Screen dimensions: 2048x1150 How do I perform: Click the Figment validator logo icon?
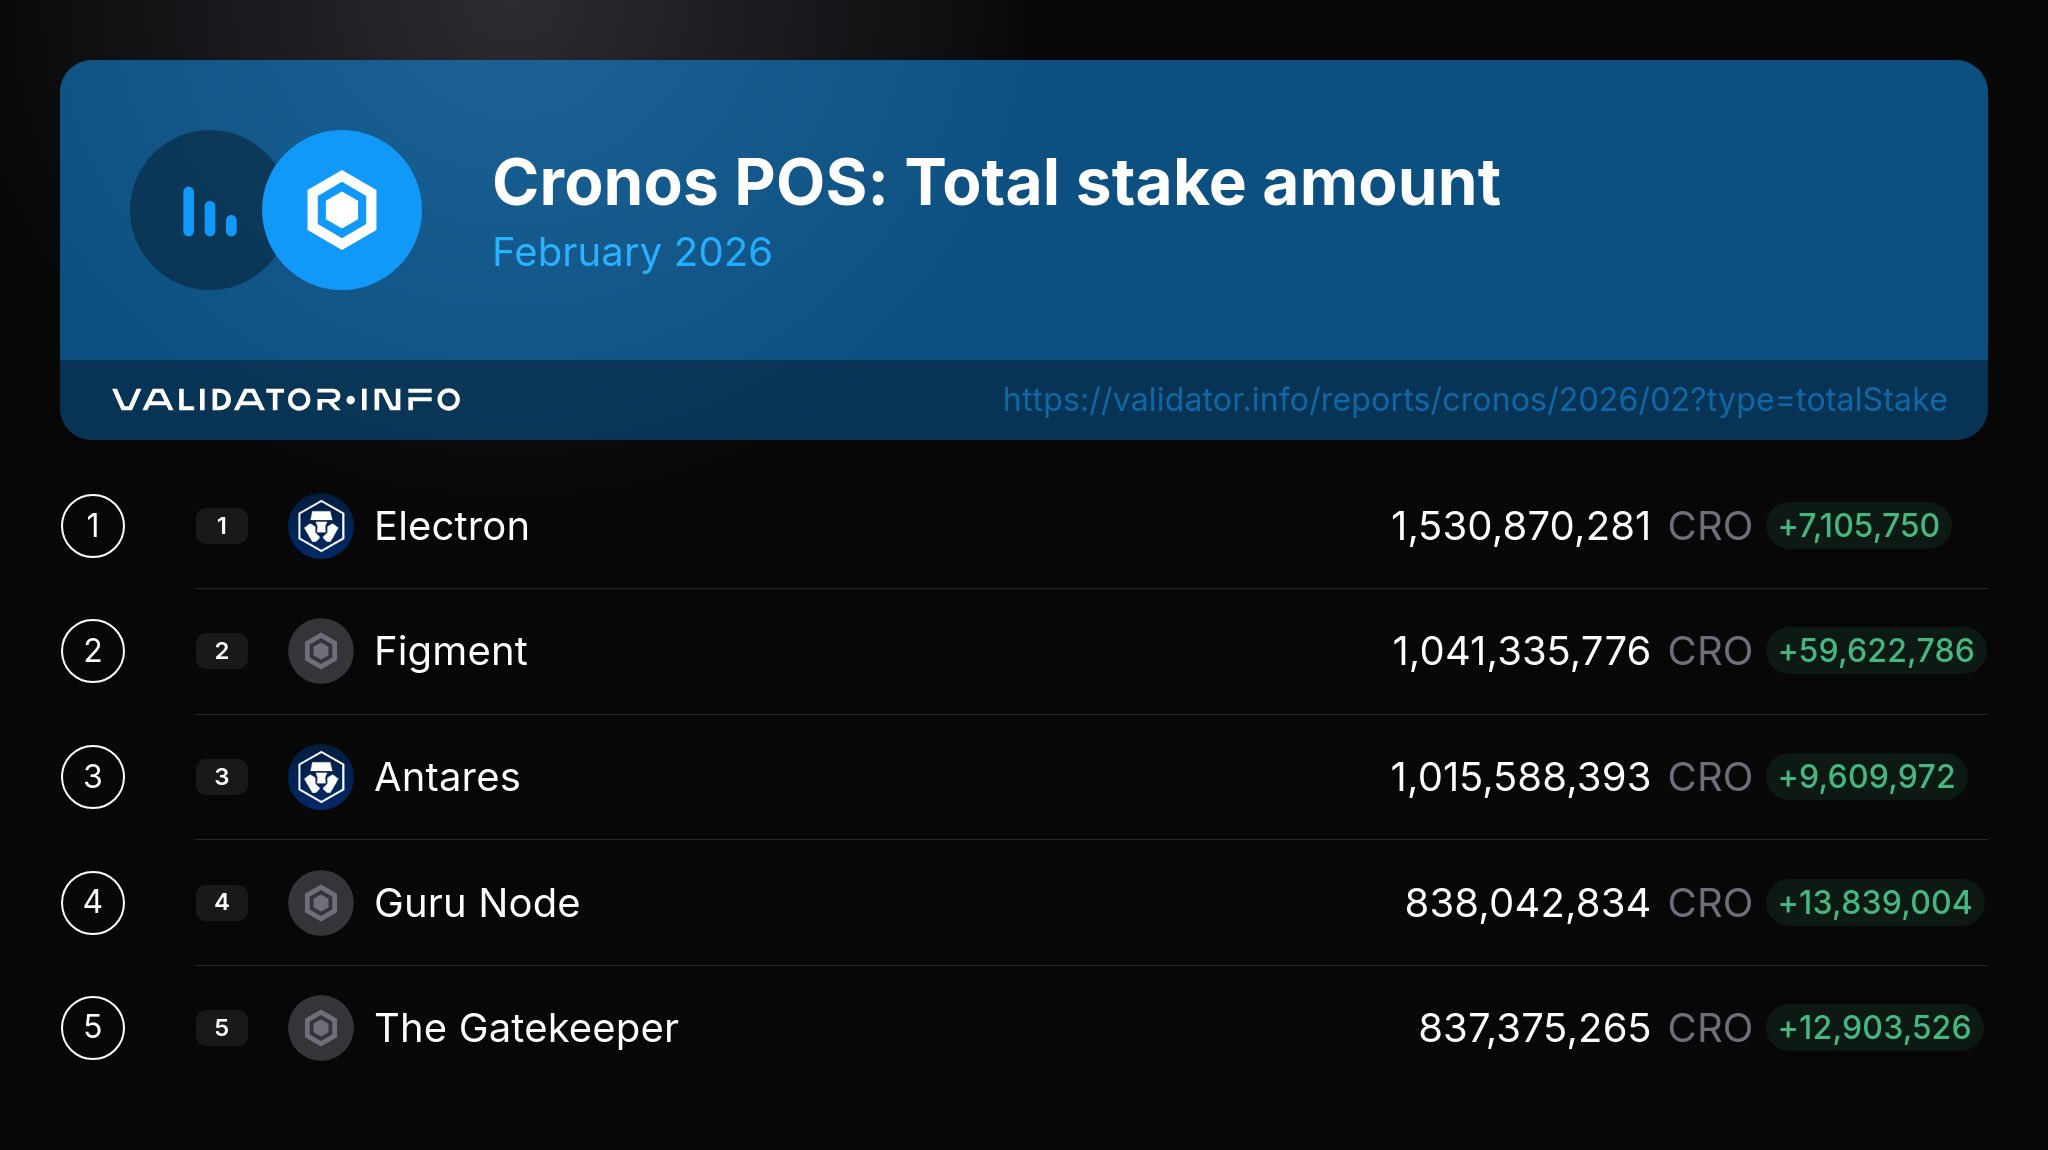tap(321, 651)
